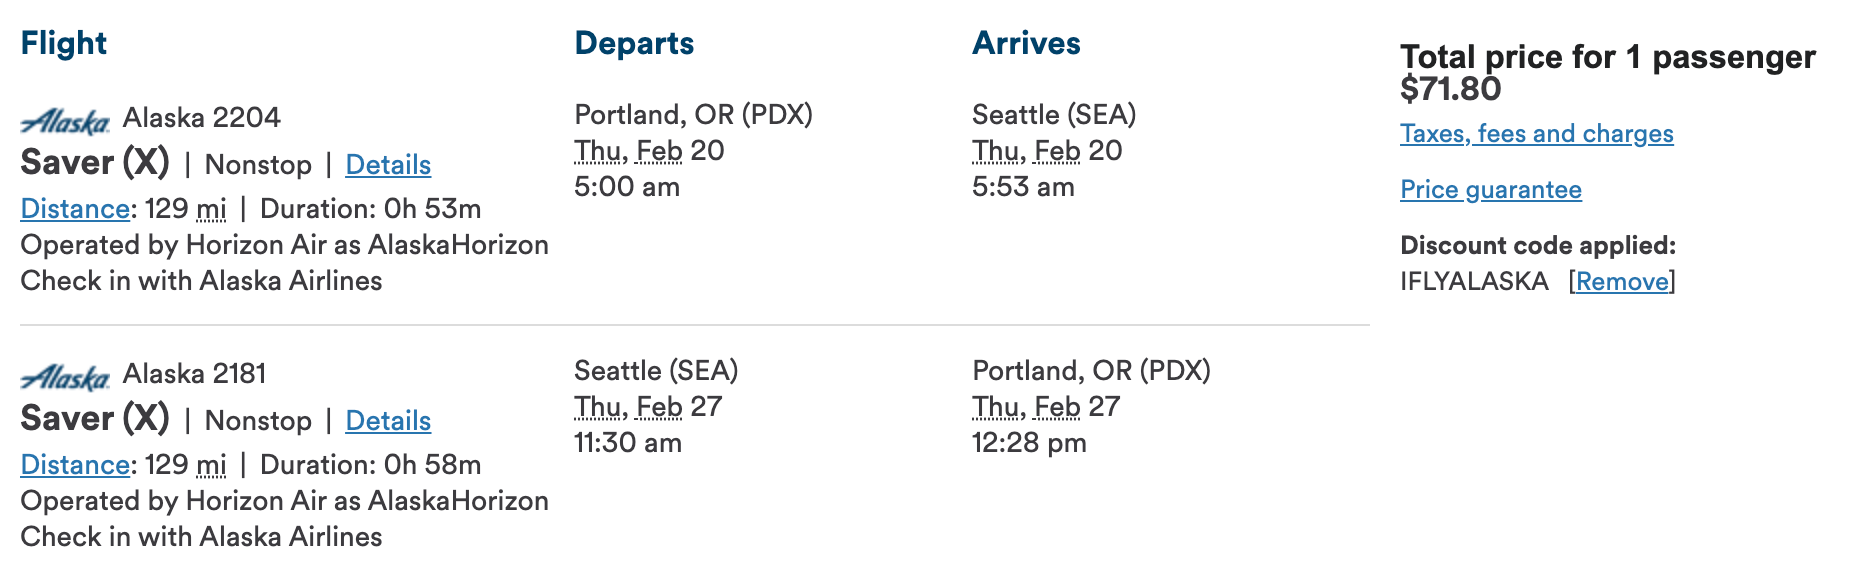
Task: Click the $71.80 total price
Action: [x=1450, y=89]
